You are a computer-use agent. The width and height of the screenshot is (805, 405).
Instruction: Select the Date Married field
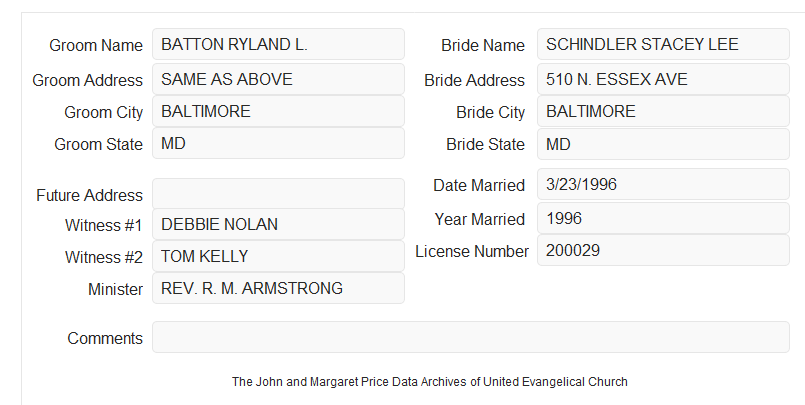coord(663,184)
